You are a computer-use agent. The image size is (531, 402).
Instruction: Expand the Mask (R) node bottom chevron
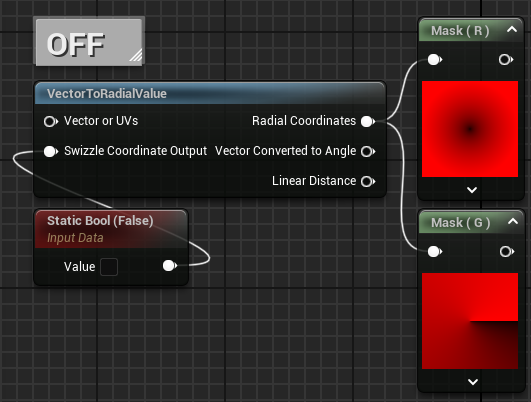(472, 190)
